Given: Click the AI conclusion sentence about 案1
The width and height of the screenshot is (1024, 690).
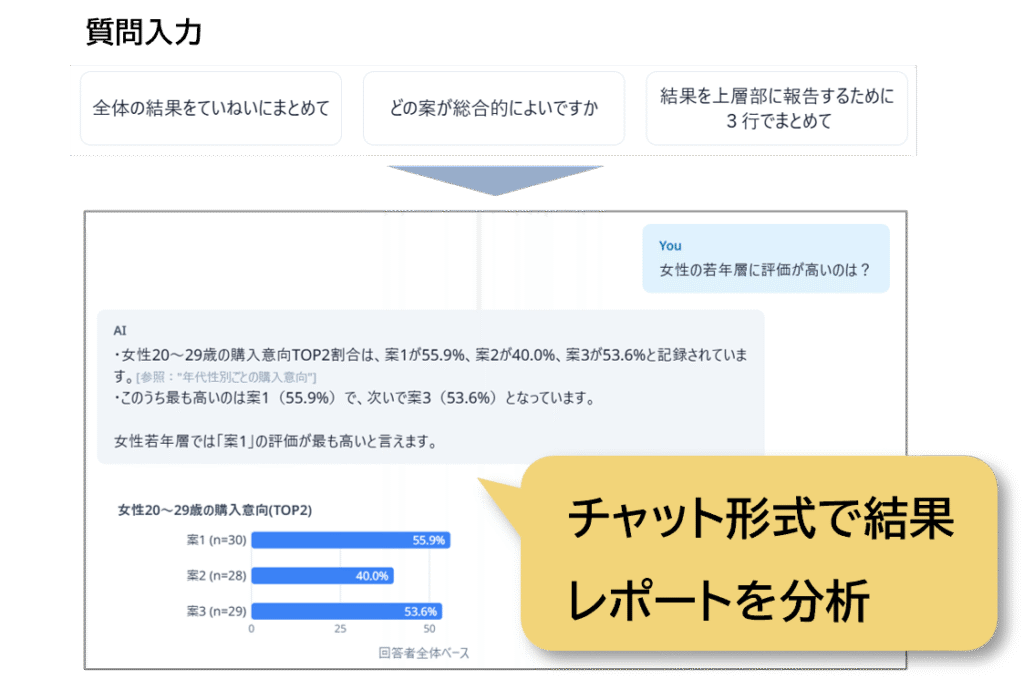Looking at the screenshot, I should [276, 441].
